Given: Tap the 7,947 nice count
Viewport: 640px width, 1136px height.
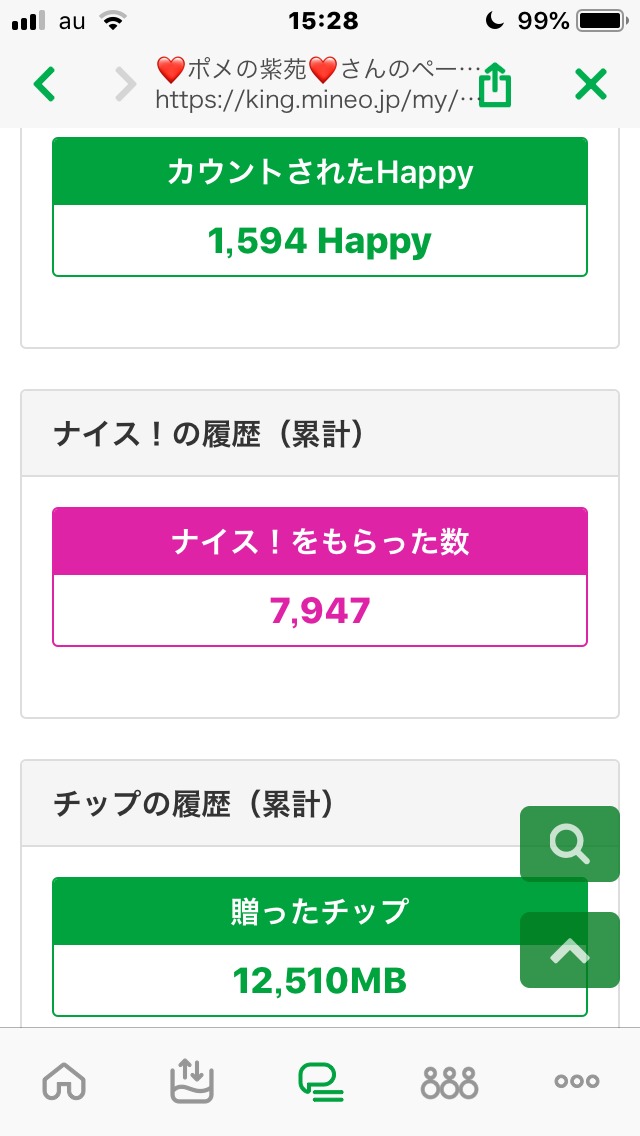Looking at the screenshot, I should tap(320, 610).
